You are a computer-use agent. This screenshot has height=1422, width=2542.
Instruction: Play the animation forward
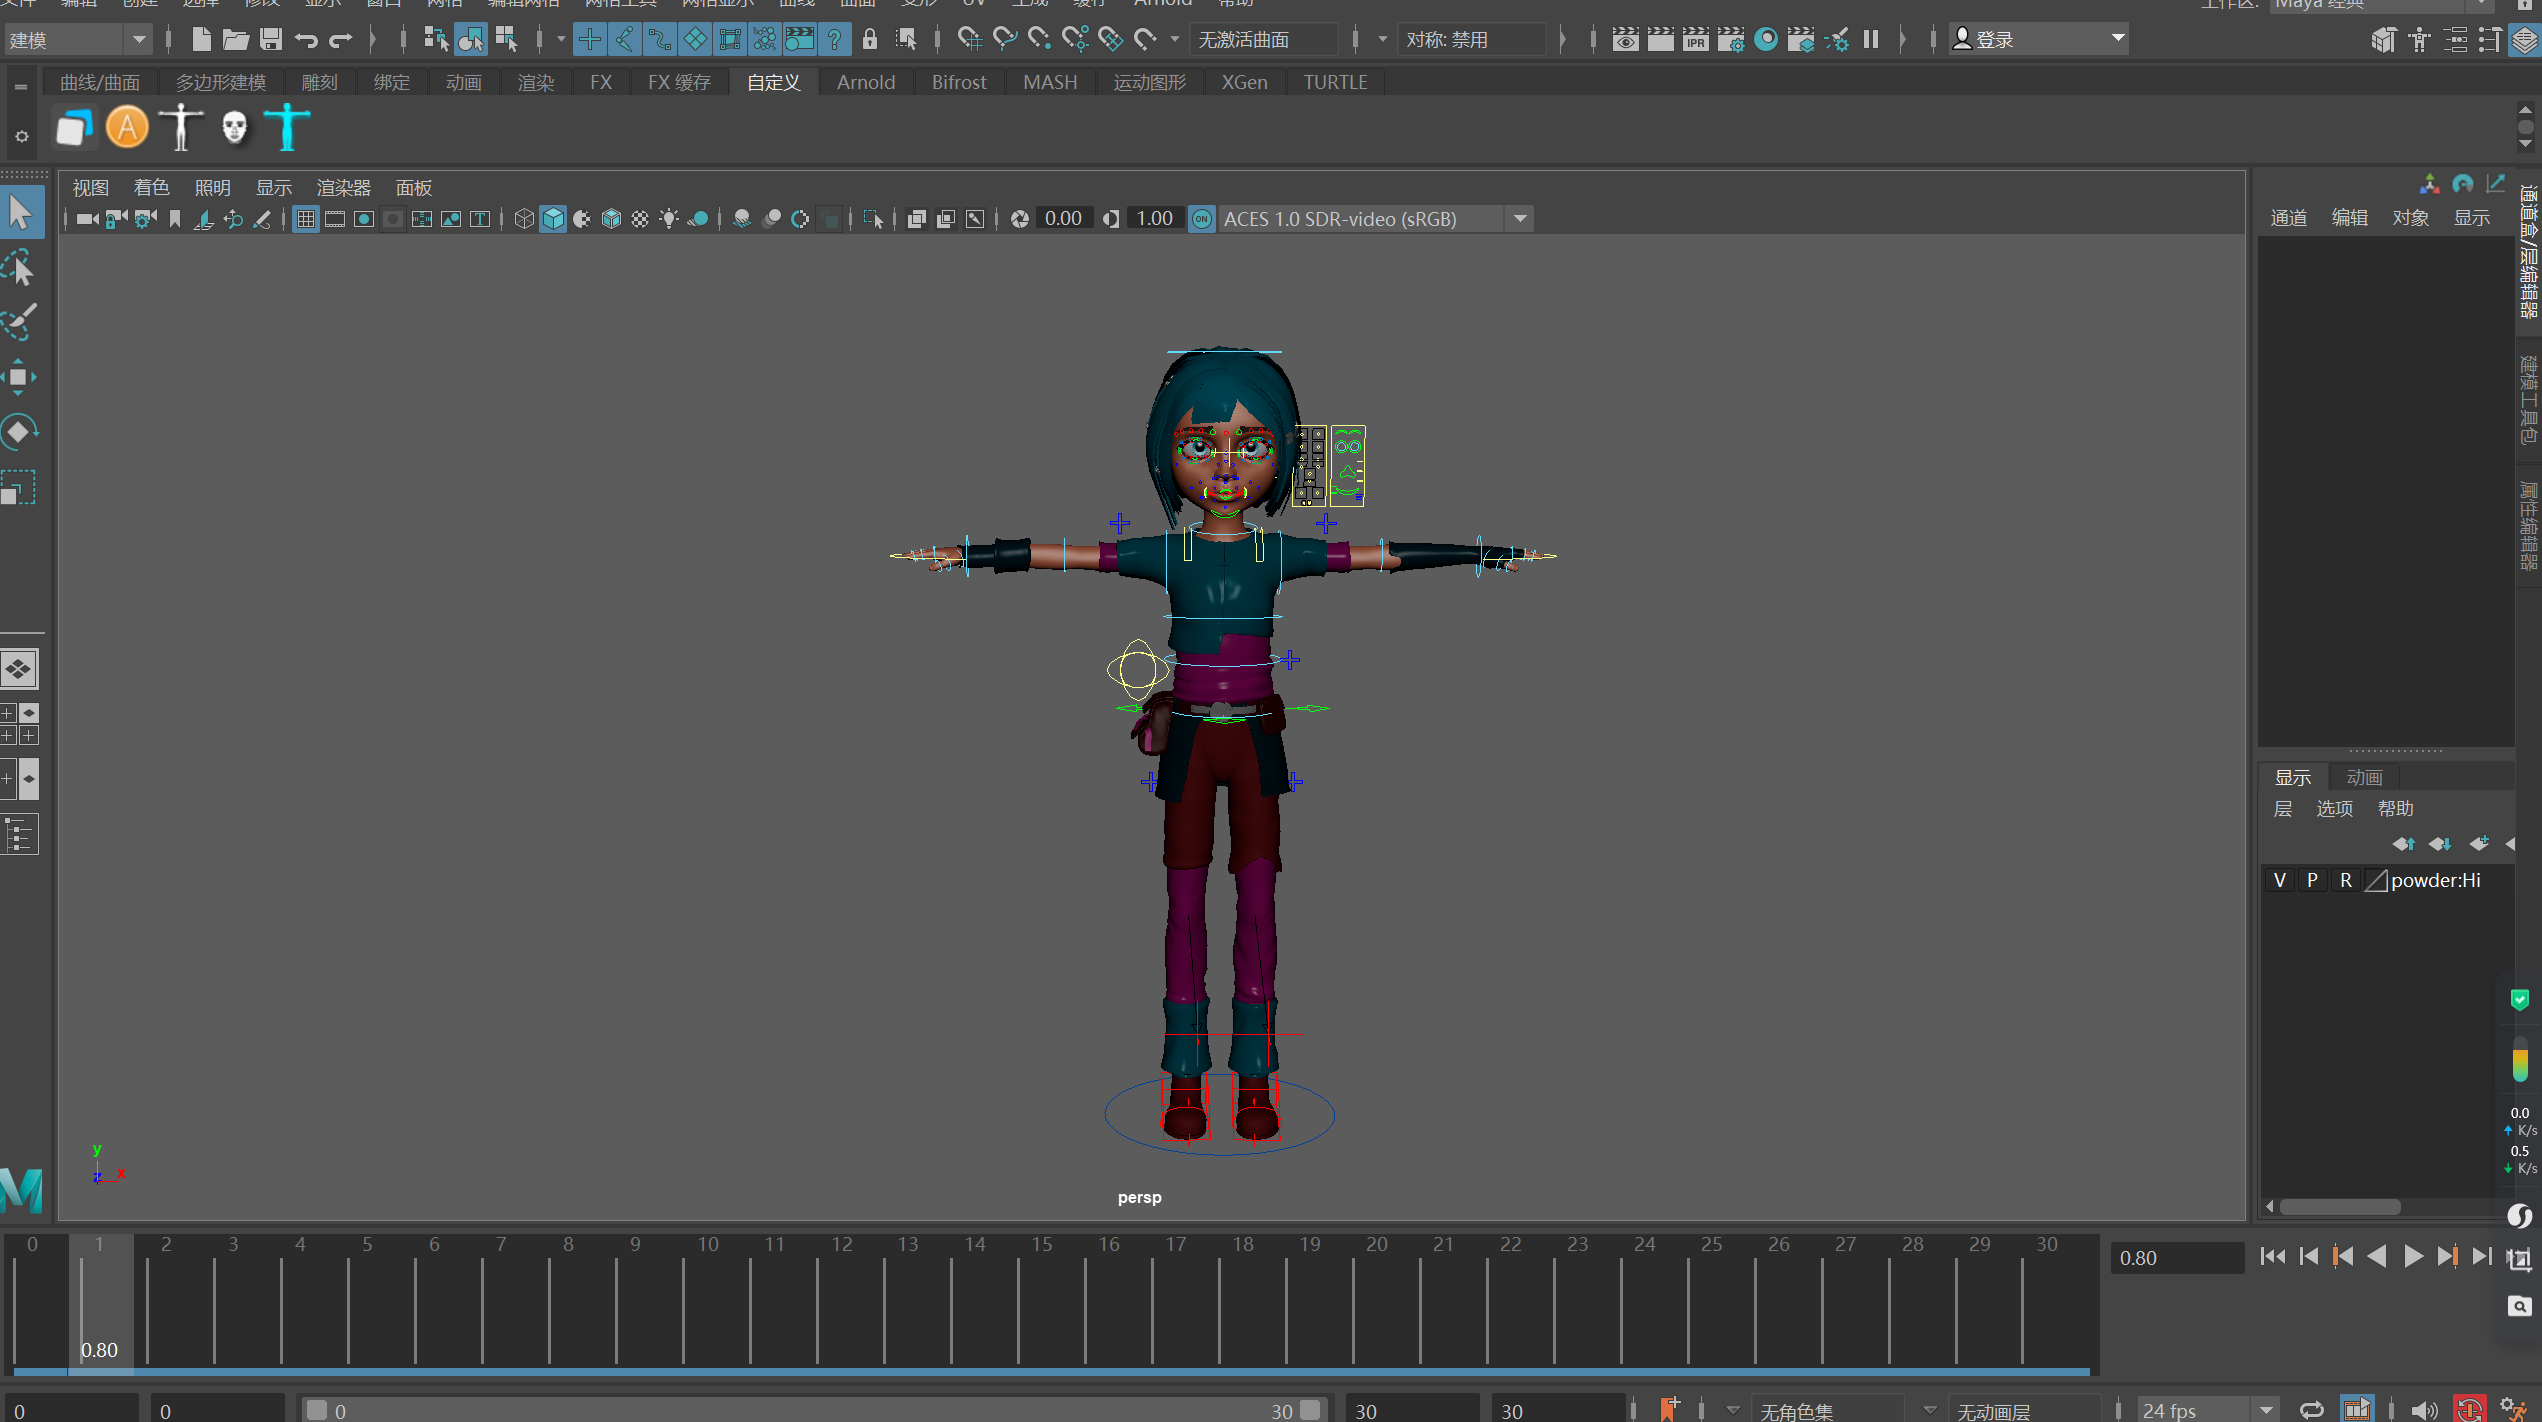coord(2413,1257)
